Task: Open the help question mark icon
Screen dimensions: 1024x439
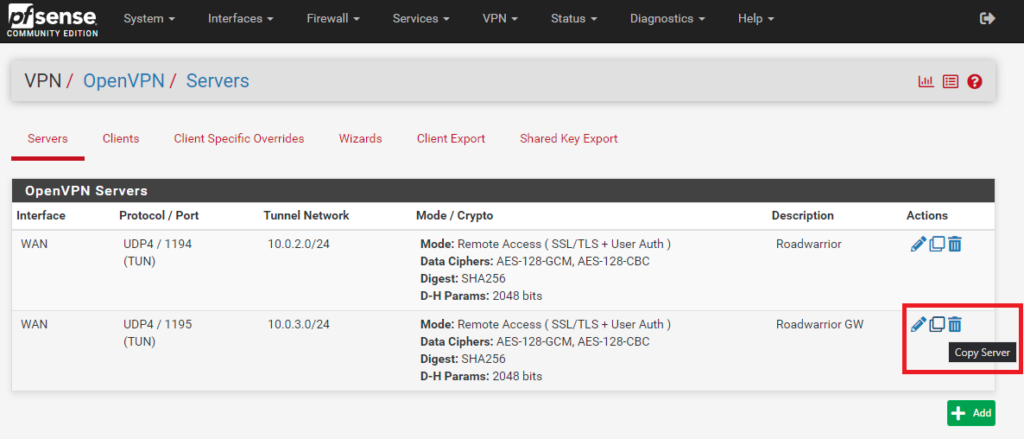Action: point(975,82)
